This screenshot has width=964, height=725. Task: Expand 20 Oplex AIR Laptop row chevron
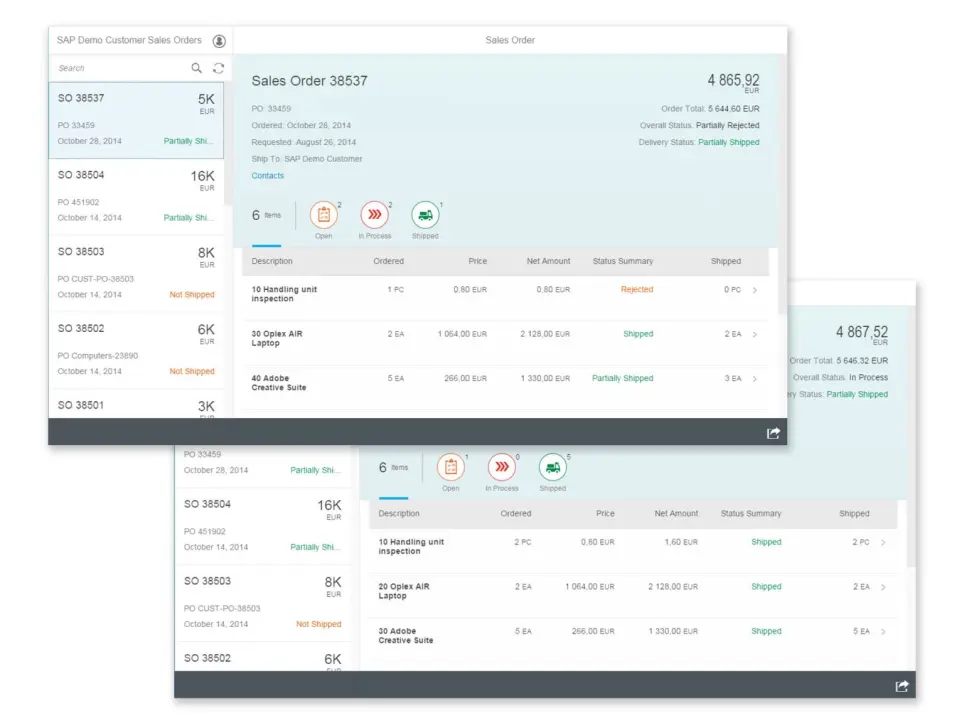coord(883,587)
